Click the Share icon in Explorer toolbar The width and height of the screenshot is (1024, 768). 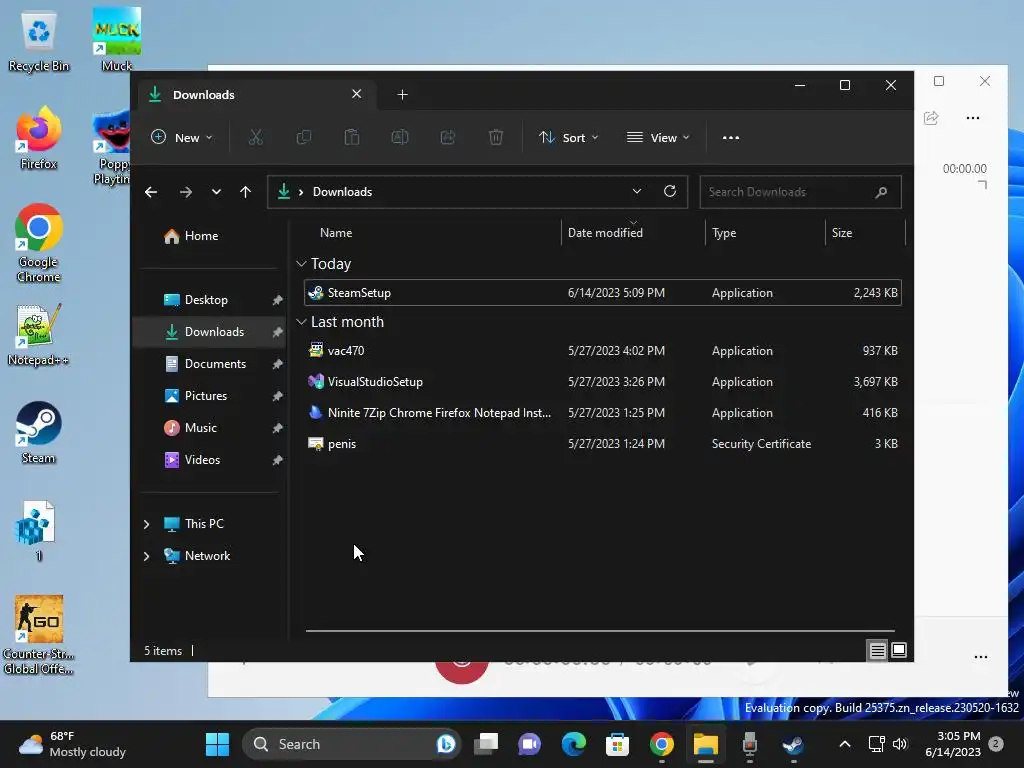(448, 137)
